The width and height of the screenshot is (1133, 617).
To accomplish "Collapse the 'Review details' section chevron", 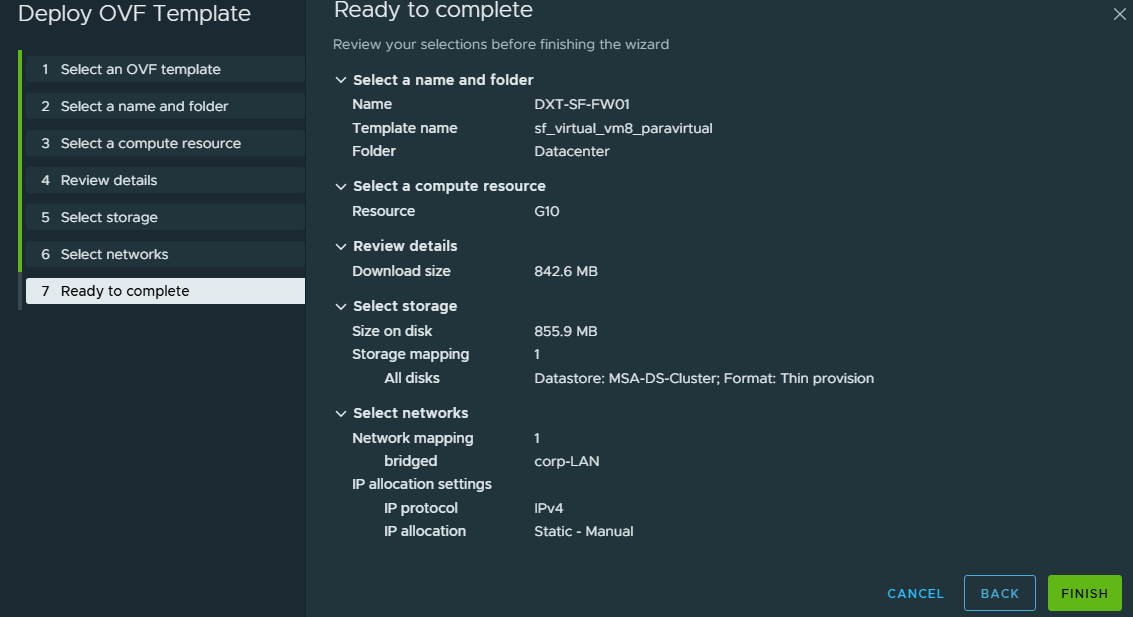I will [341, 246].
